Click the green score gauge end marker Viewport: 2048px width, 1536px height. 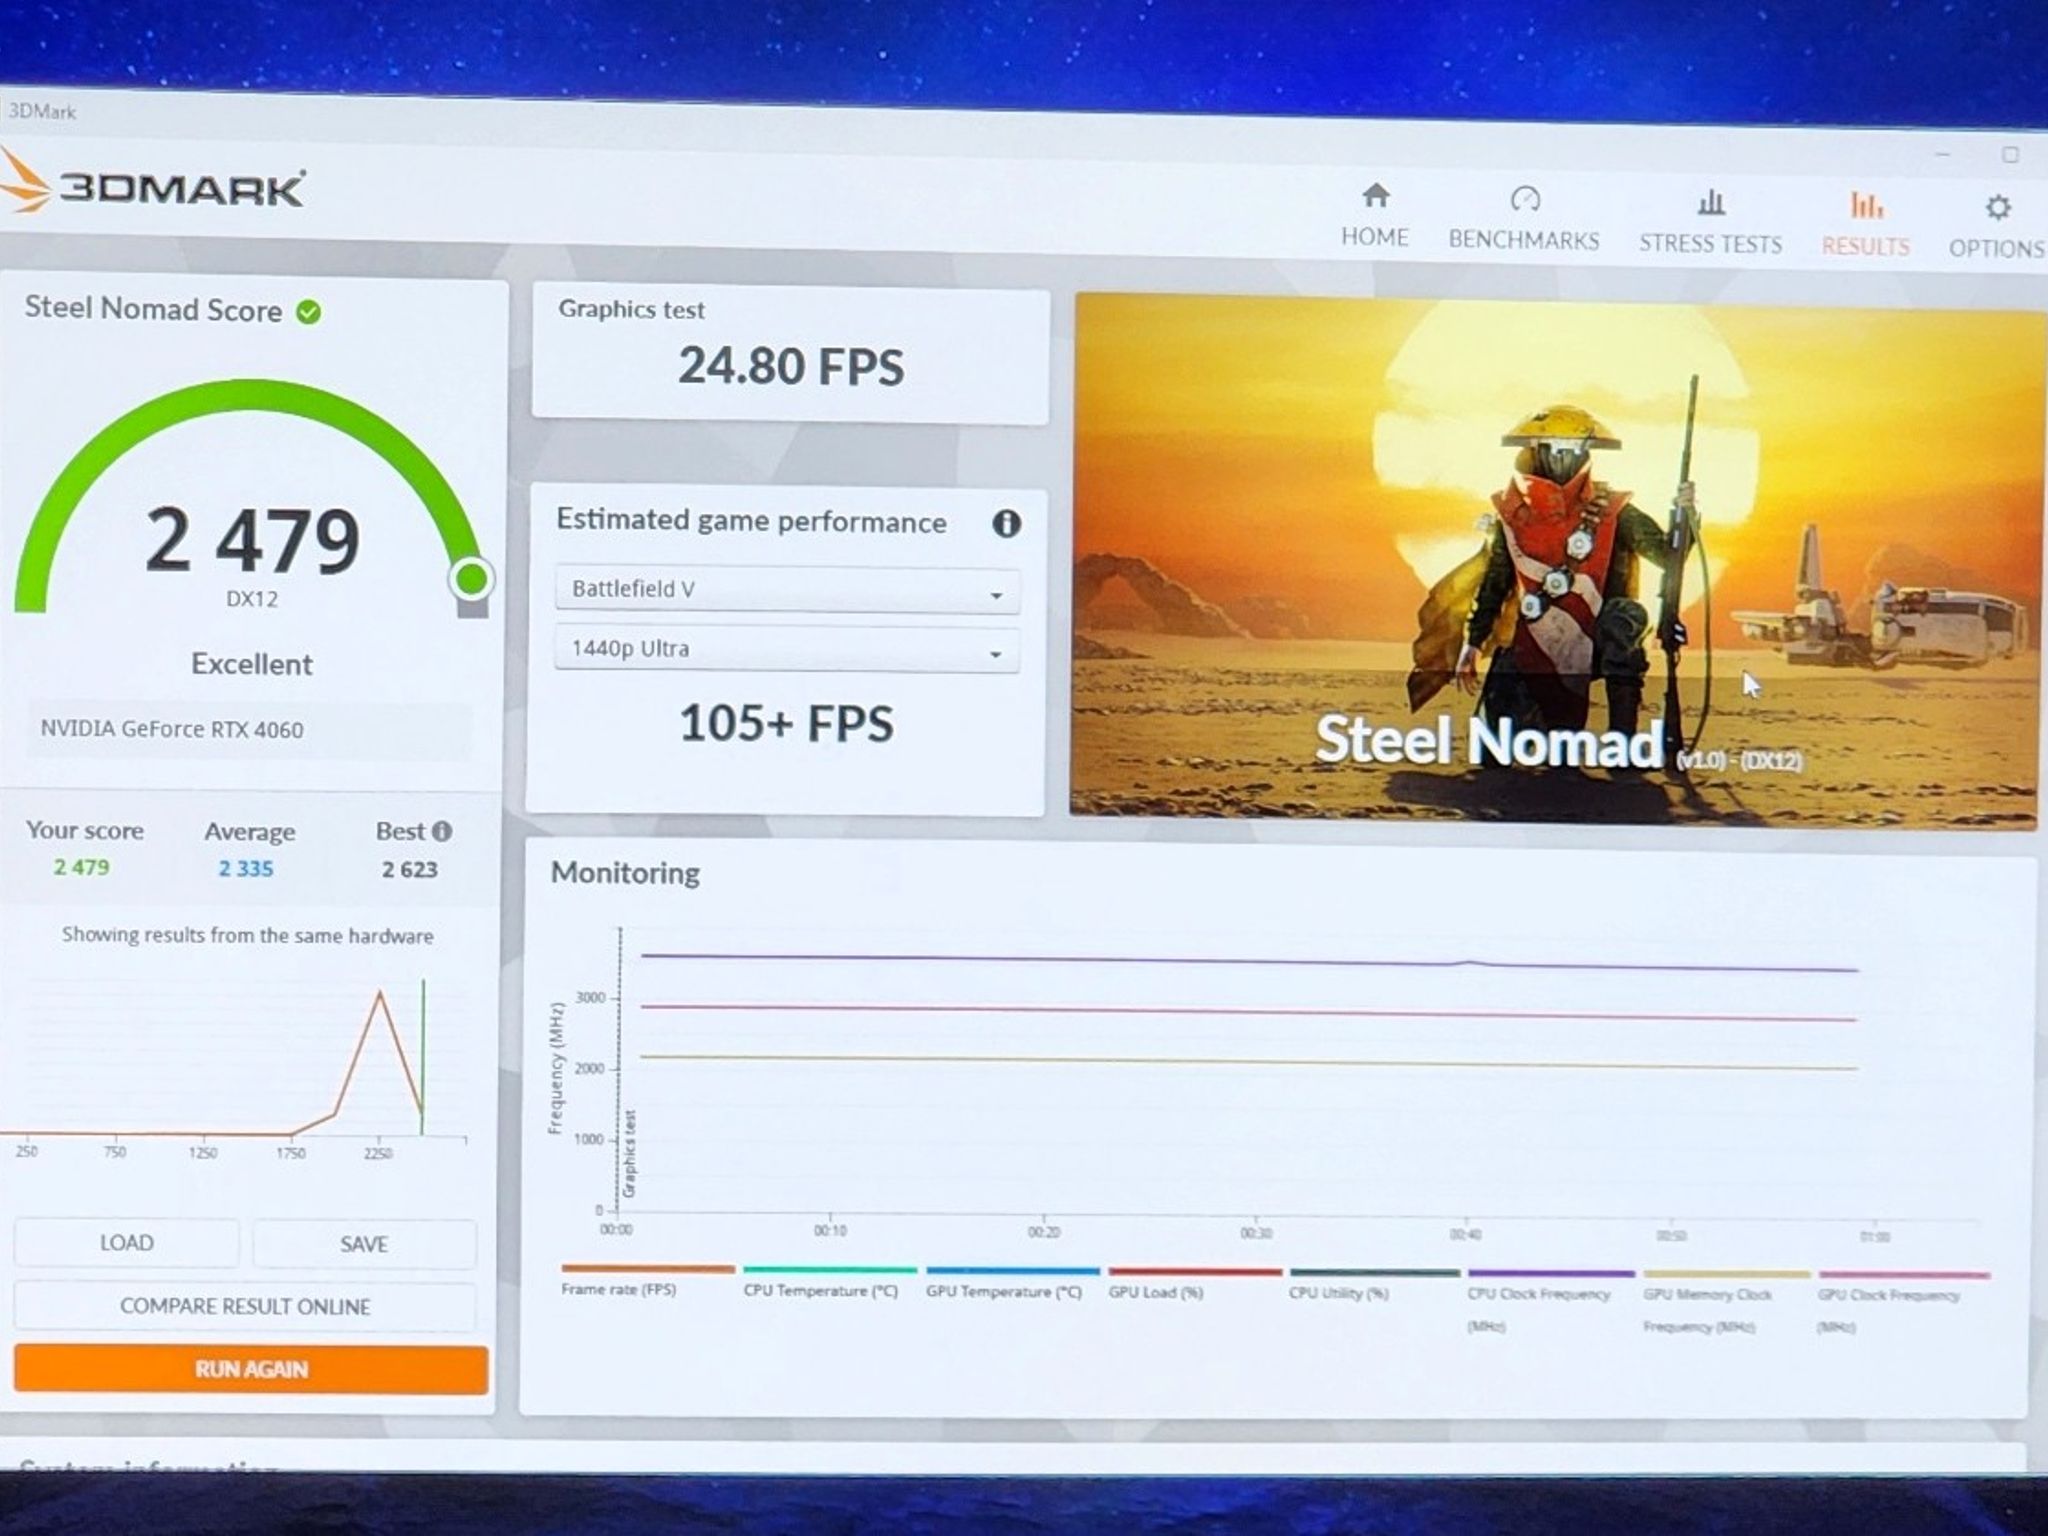[471, 578]
